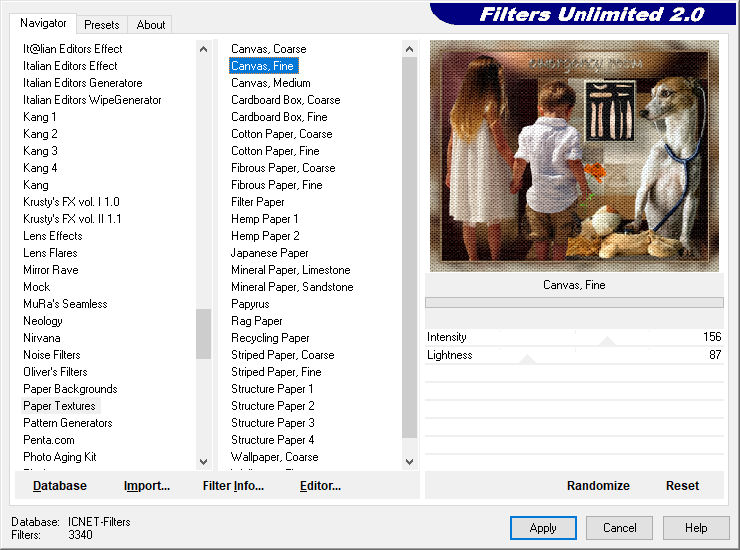
Task: Select Hemp Paper 2 filter
Action: (265, 236)
